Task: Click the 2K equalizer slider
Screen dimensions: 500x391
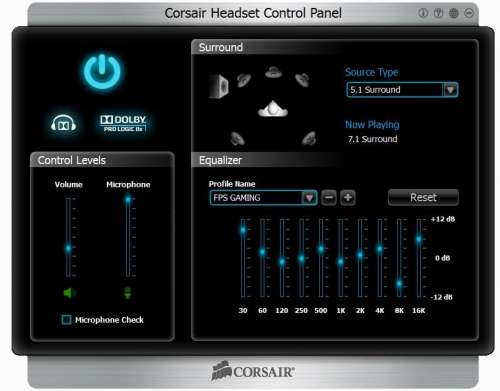Action: pyautogui.click(x=360, y=255)
